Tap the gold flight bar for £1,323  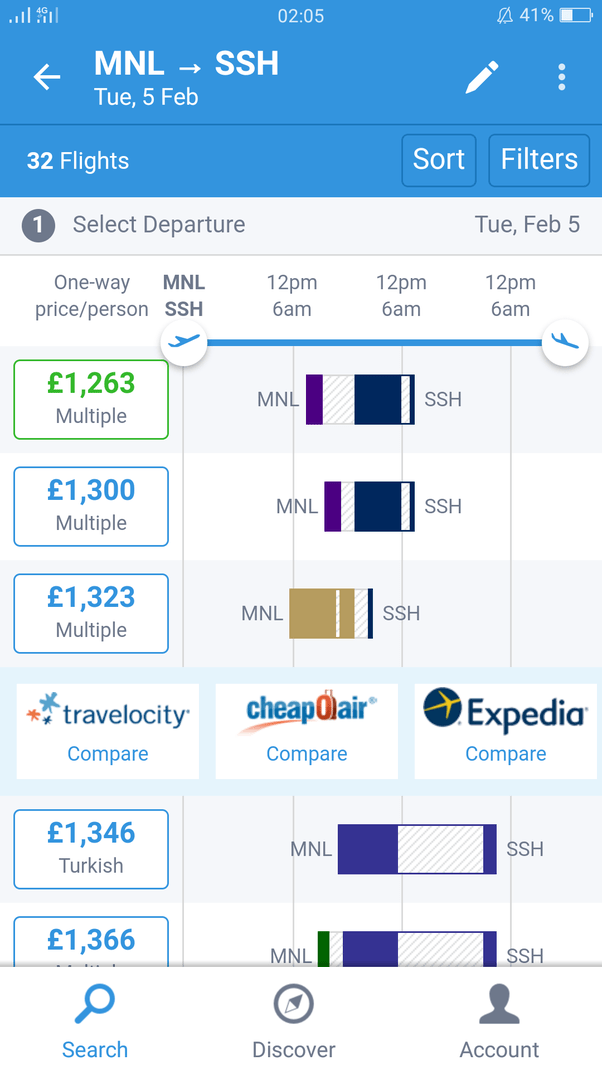[331, 613]
